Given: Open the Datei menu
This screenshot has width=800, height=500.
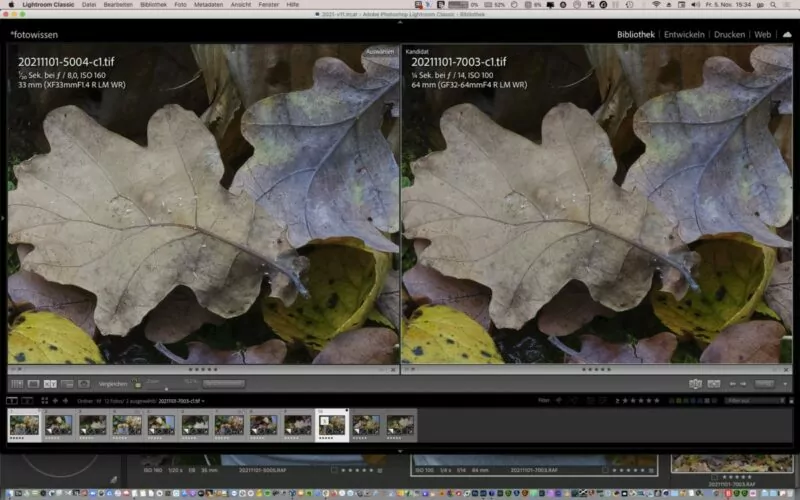Looking at the screenshot, I should [89, 5].
